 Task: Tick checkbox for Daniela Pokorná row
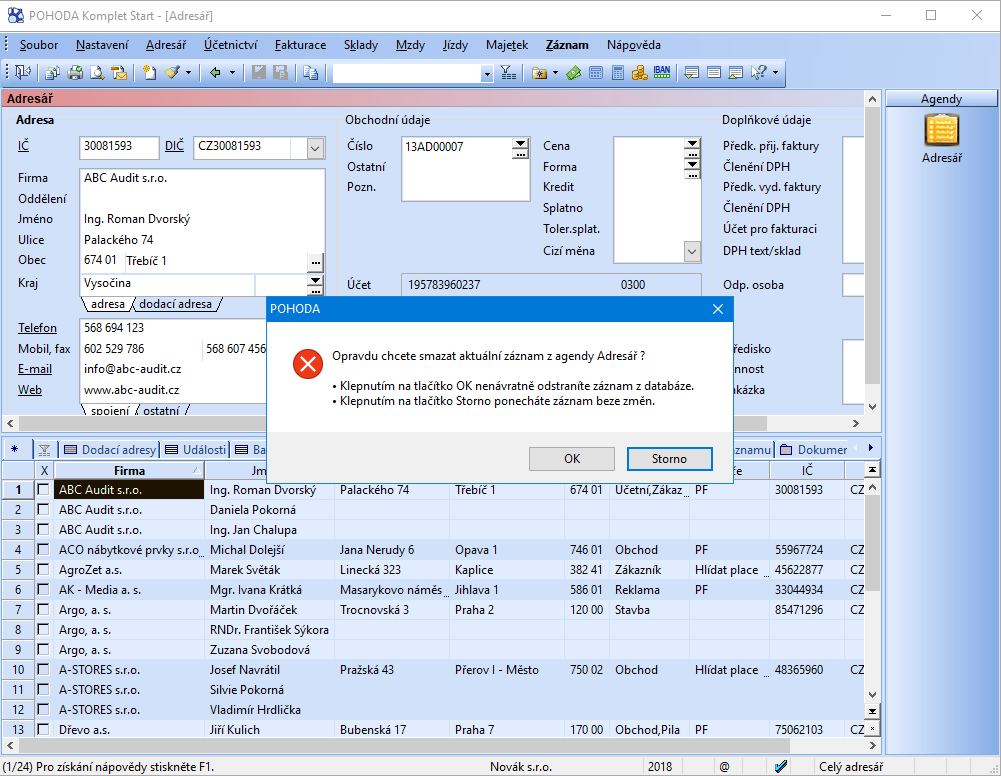point(43,509)
